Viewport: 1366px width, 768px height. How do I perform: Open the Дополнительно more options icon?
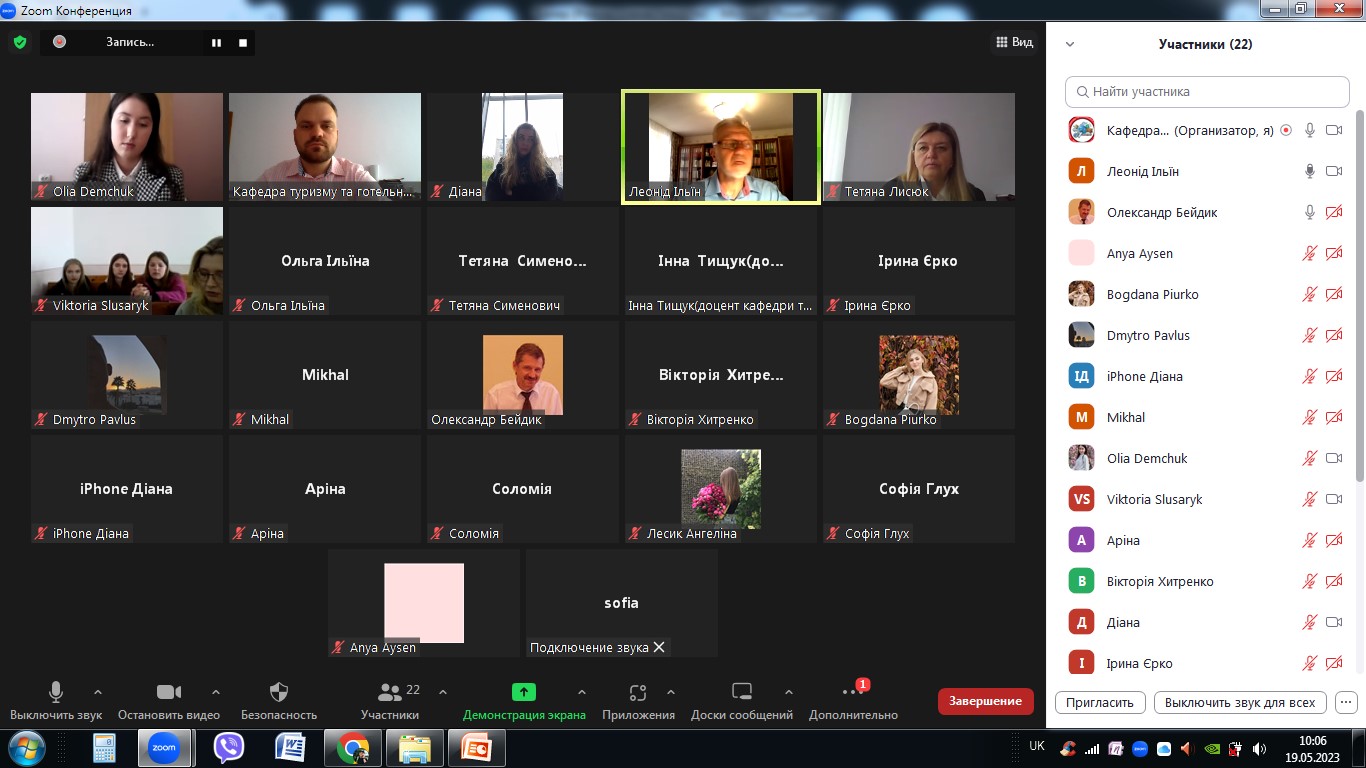pyautogui.click(x=852, y=692)
